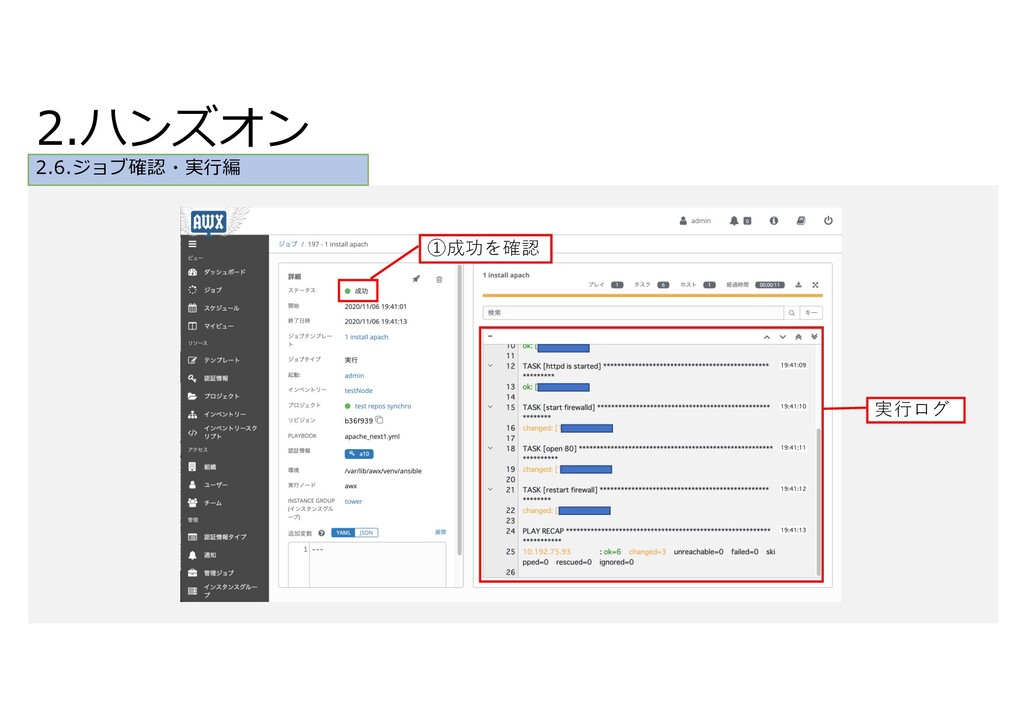Open the admin launched-by link

[355, 375]
